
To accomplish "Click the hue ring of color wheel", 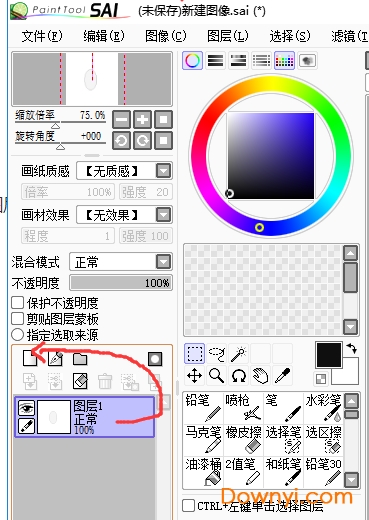I will pyautogui.click(x=272, y=84).
